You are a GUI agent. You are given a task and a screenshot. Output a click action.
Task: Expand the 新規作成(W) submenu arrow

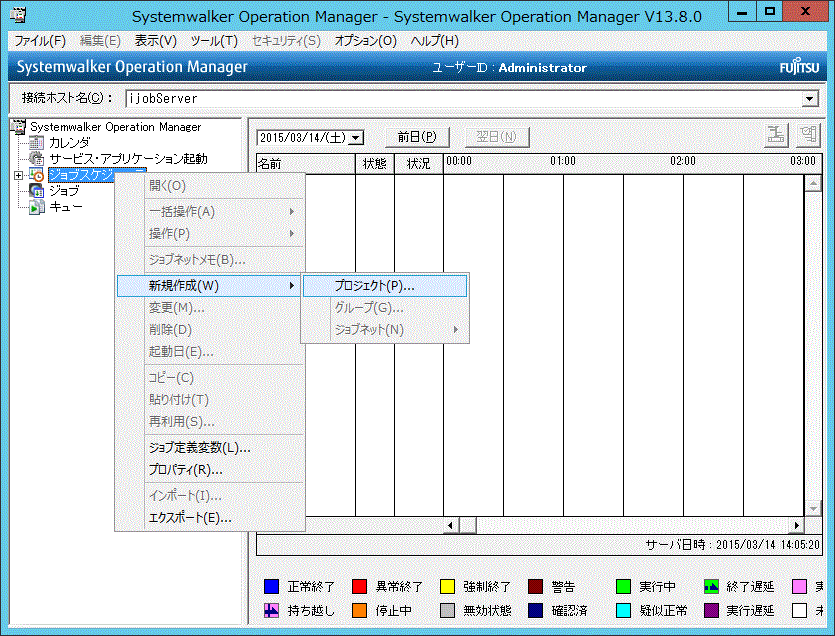point(292,286)
